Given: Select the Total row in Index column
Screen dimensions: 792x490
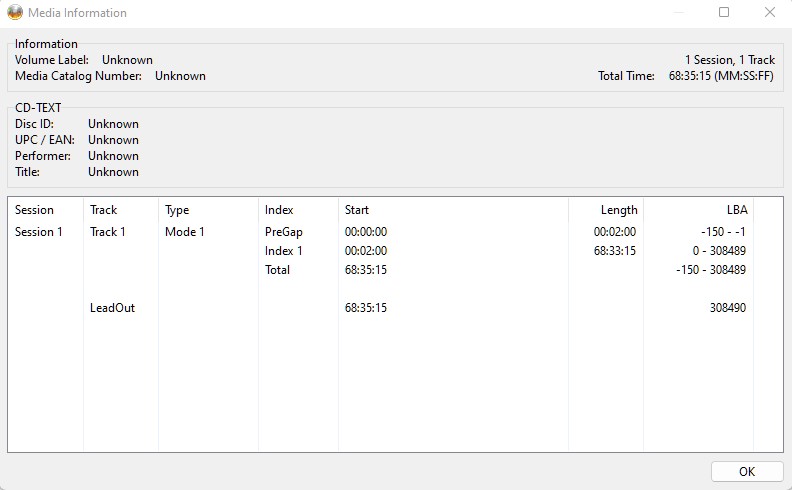Looking at the screenshot, I should coord(278,270).
